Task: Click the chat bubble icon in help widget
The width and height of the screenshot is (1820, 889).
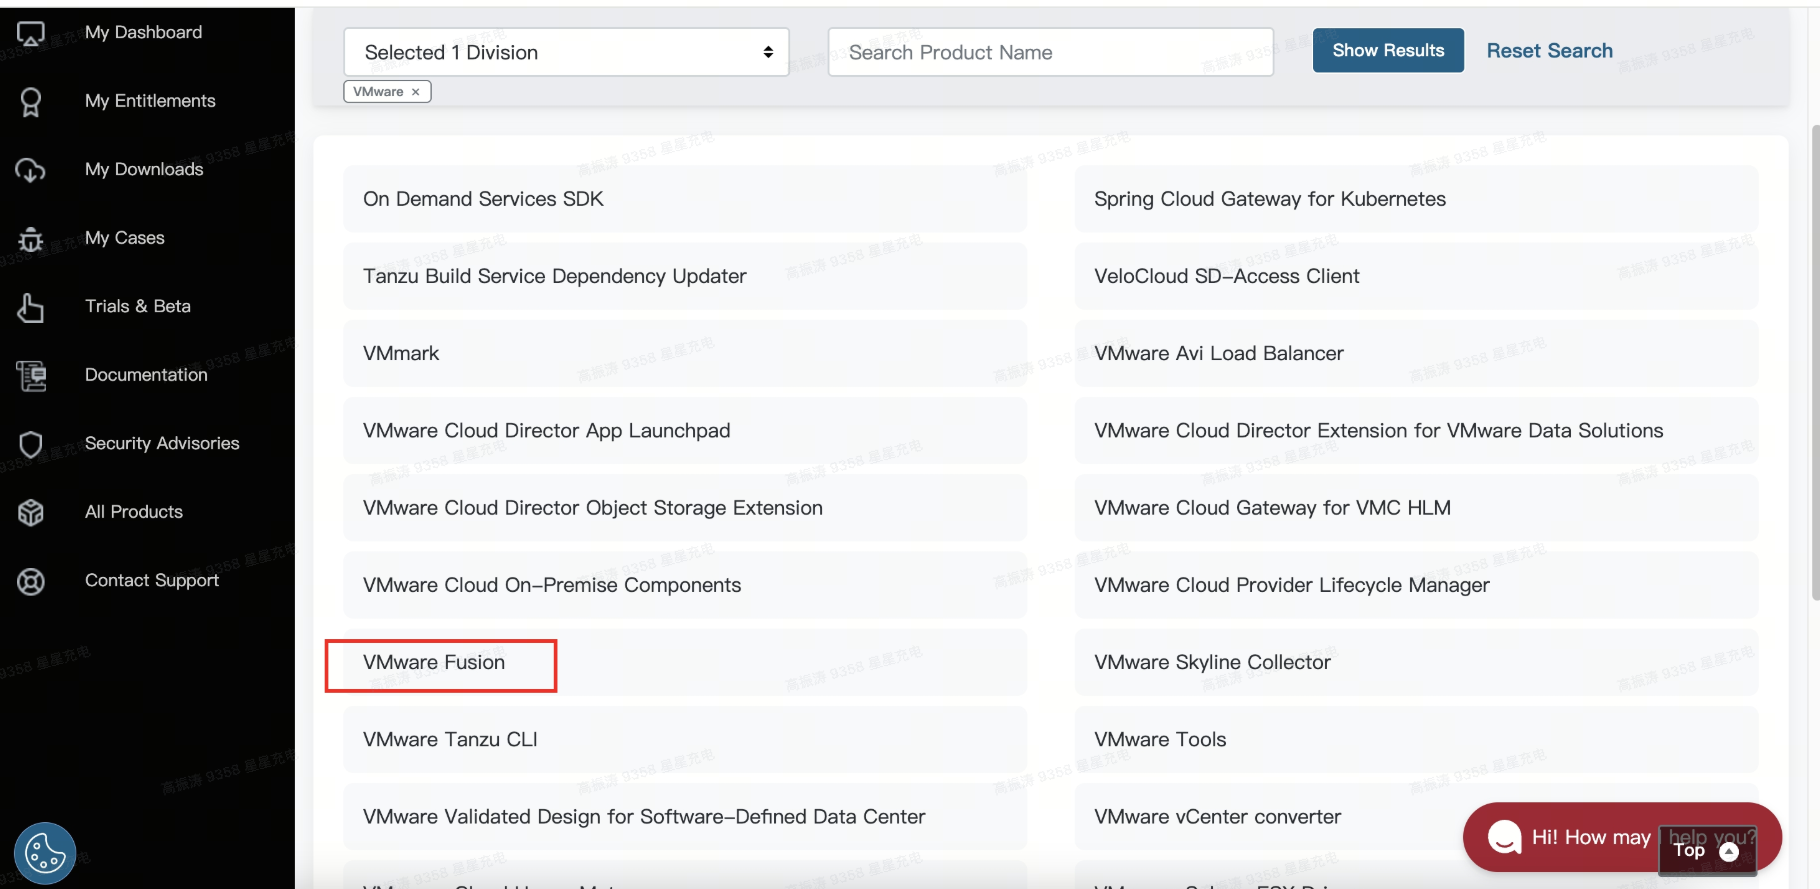Action: pyautogui.click(x=1504, y=837)
